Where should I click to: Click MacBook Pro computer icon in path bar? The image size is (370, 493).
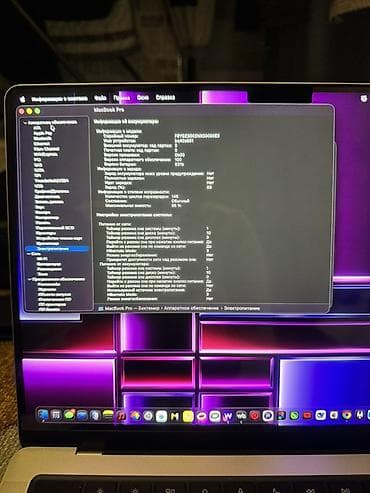(x=101, y=309)
